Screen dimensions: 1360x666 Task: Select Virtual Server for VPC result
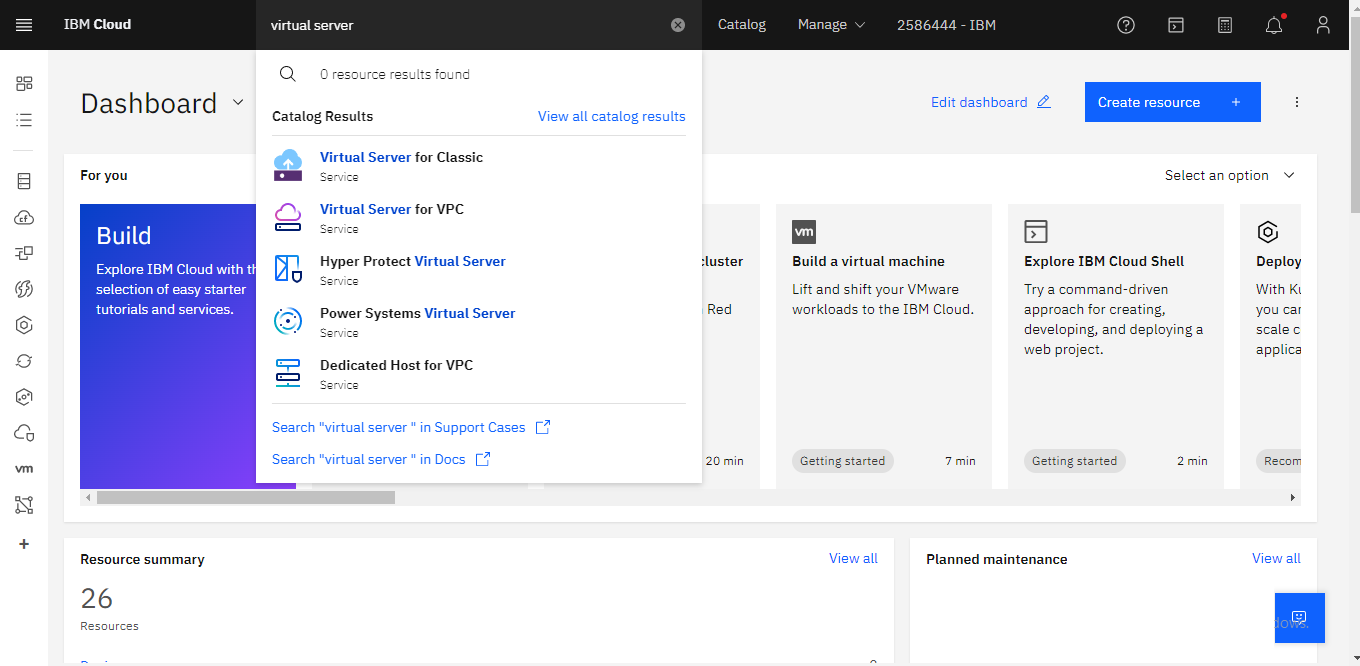pos(391,210)
